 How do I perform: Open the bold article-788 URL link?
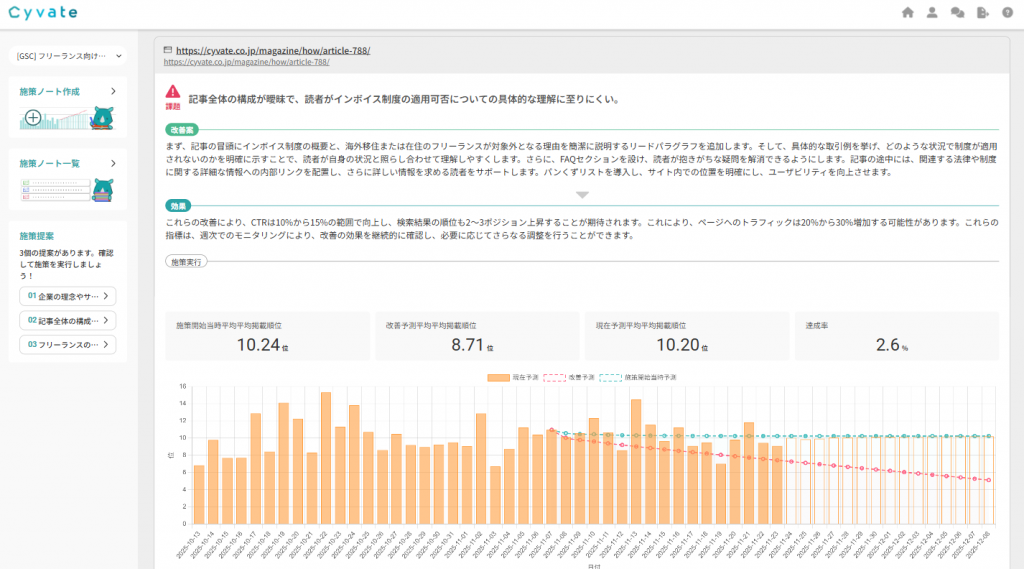click(273, 49)
